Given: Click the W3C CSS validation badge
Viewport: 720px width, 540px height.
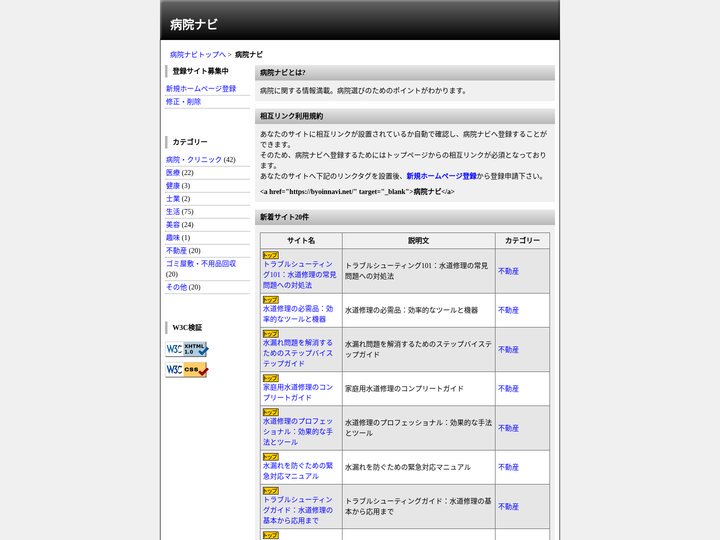Looking at the screenshot, I should pyautogui.click(x=186, y=370).
